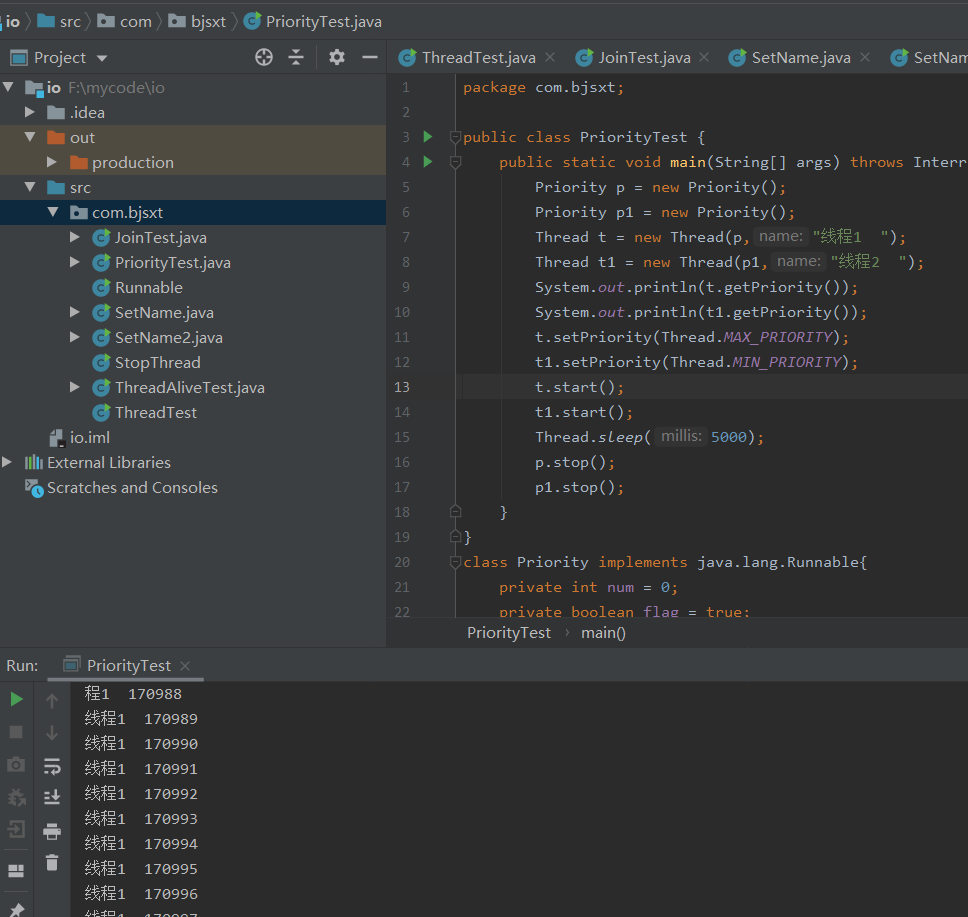The height and width of the screenshot is (917, 968).
Task: Click the 5000 millis value in code
Action: point(728,437)
